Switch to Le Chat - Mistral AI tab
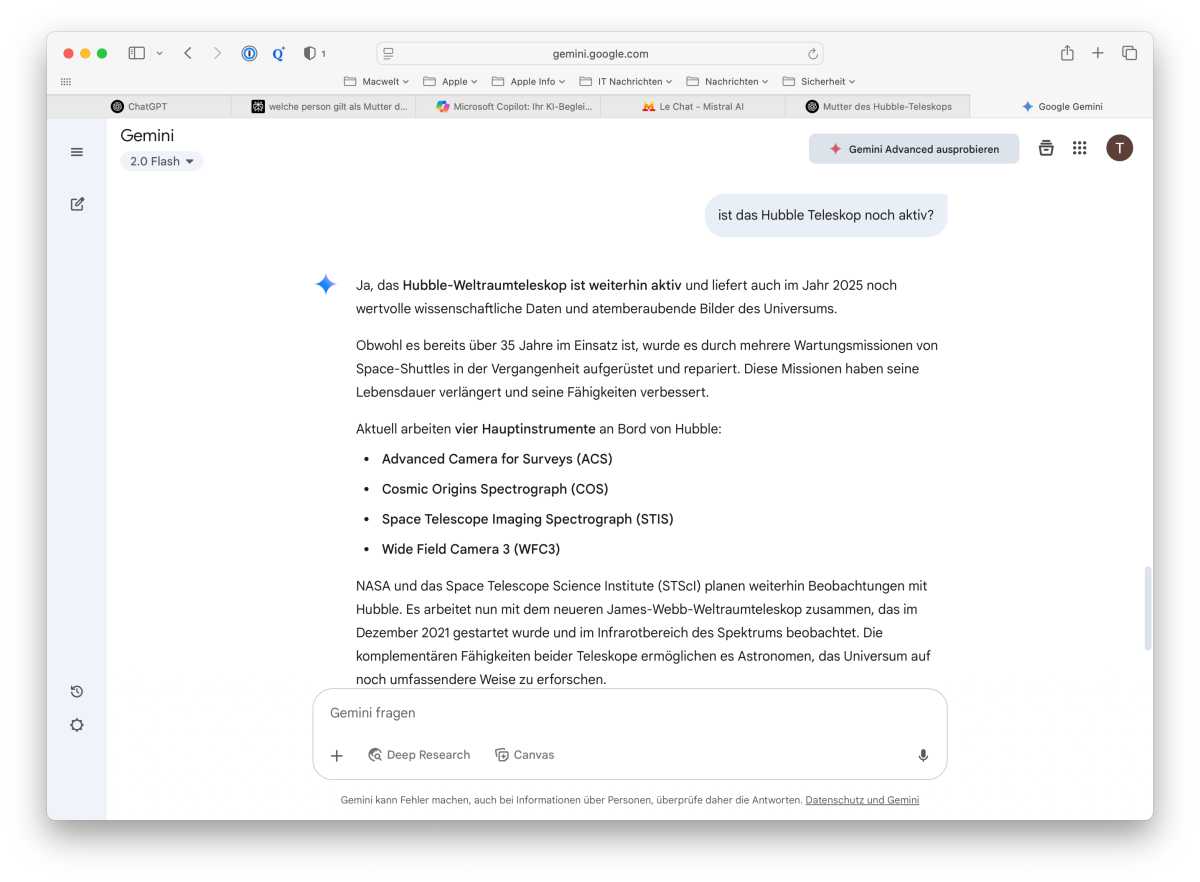This screenshot has height=882, width=1200. pyautogui.click(x=693, y=106)
